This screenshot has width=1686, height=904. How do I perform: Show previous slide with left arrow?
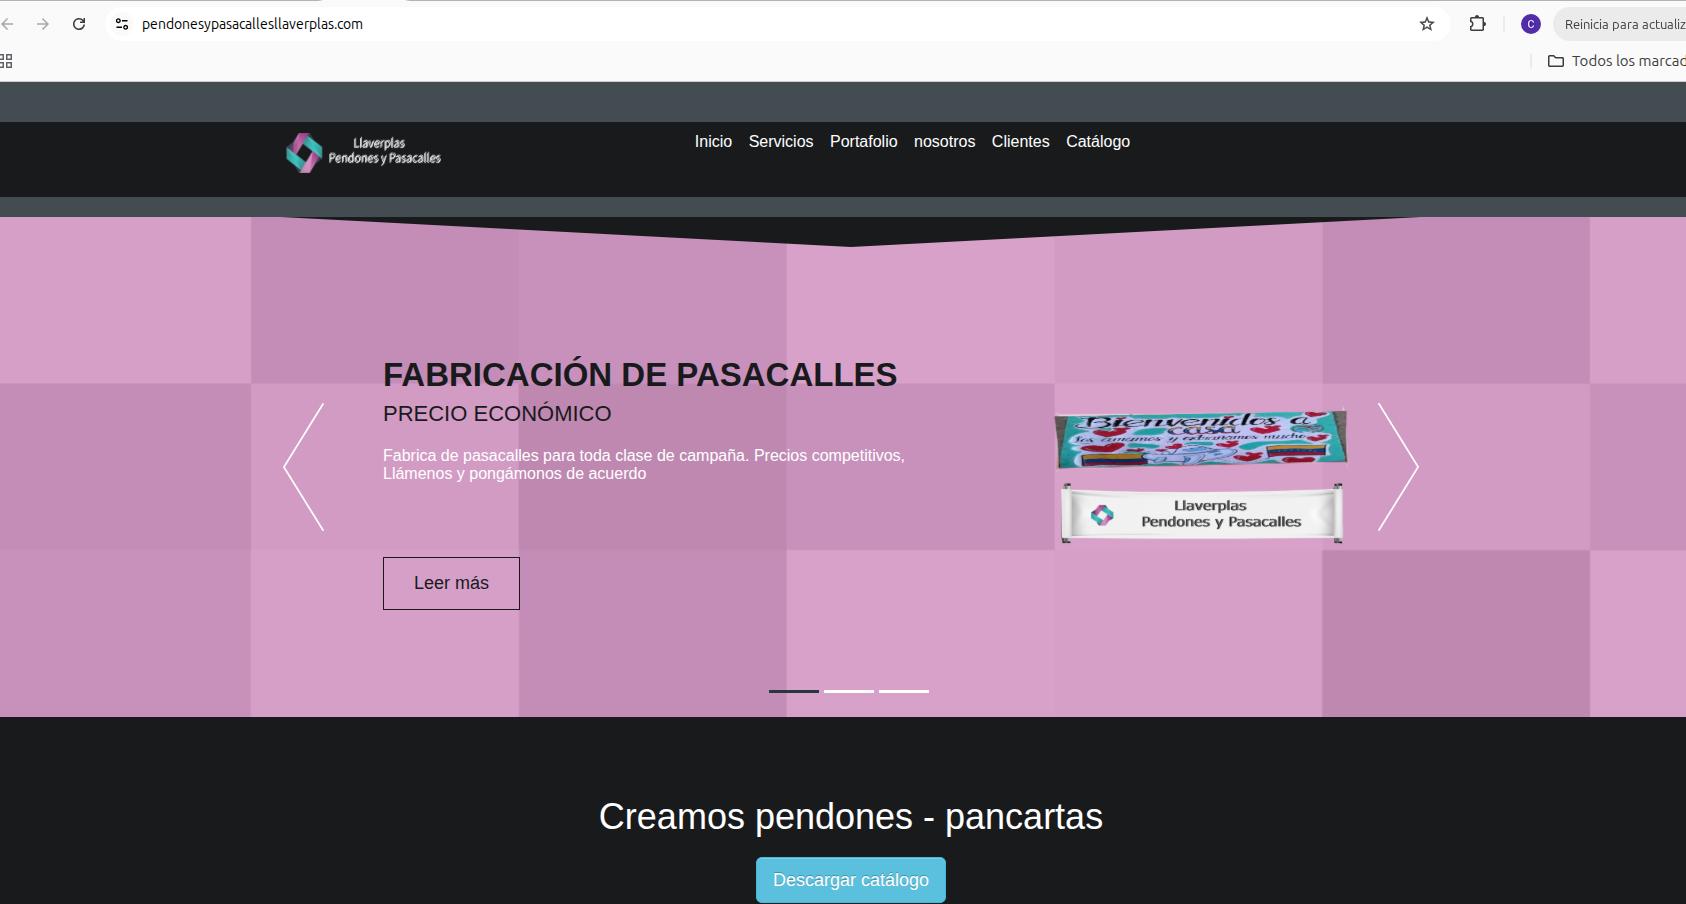(x=304, y=466)
